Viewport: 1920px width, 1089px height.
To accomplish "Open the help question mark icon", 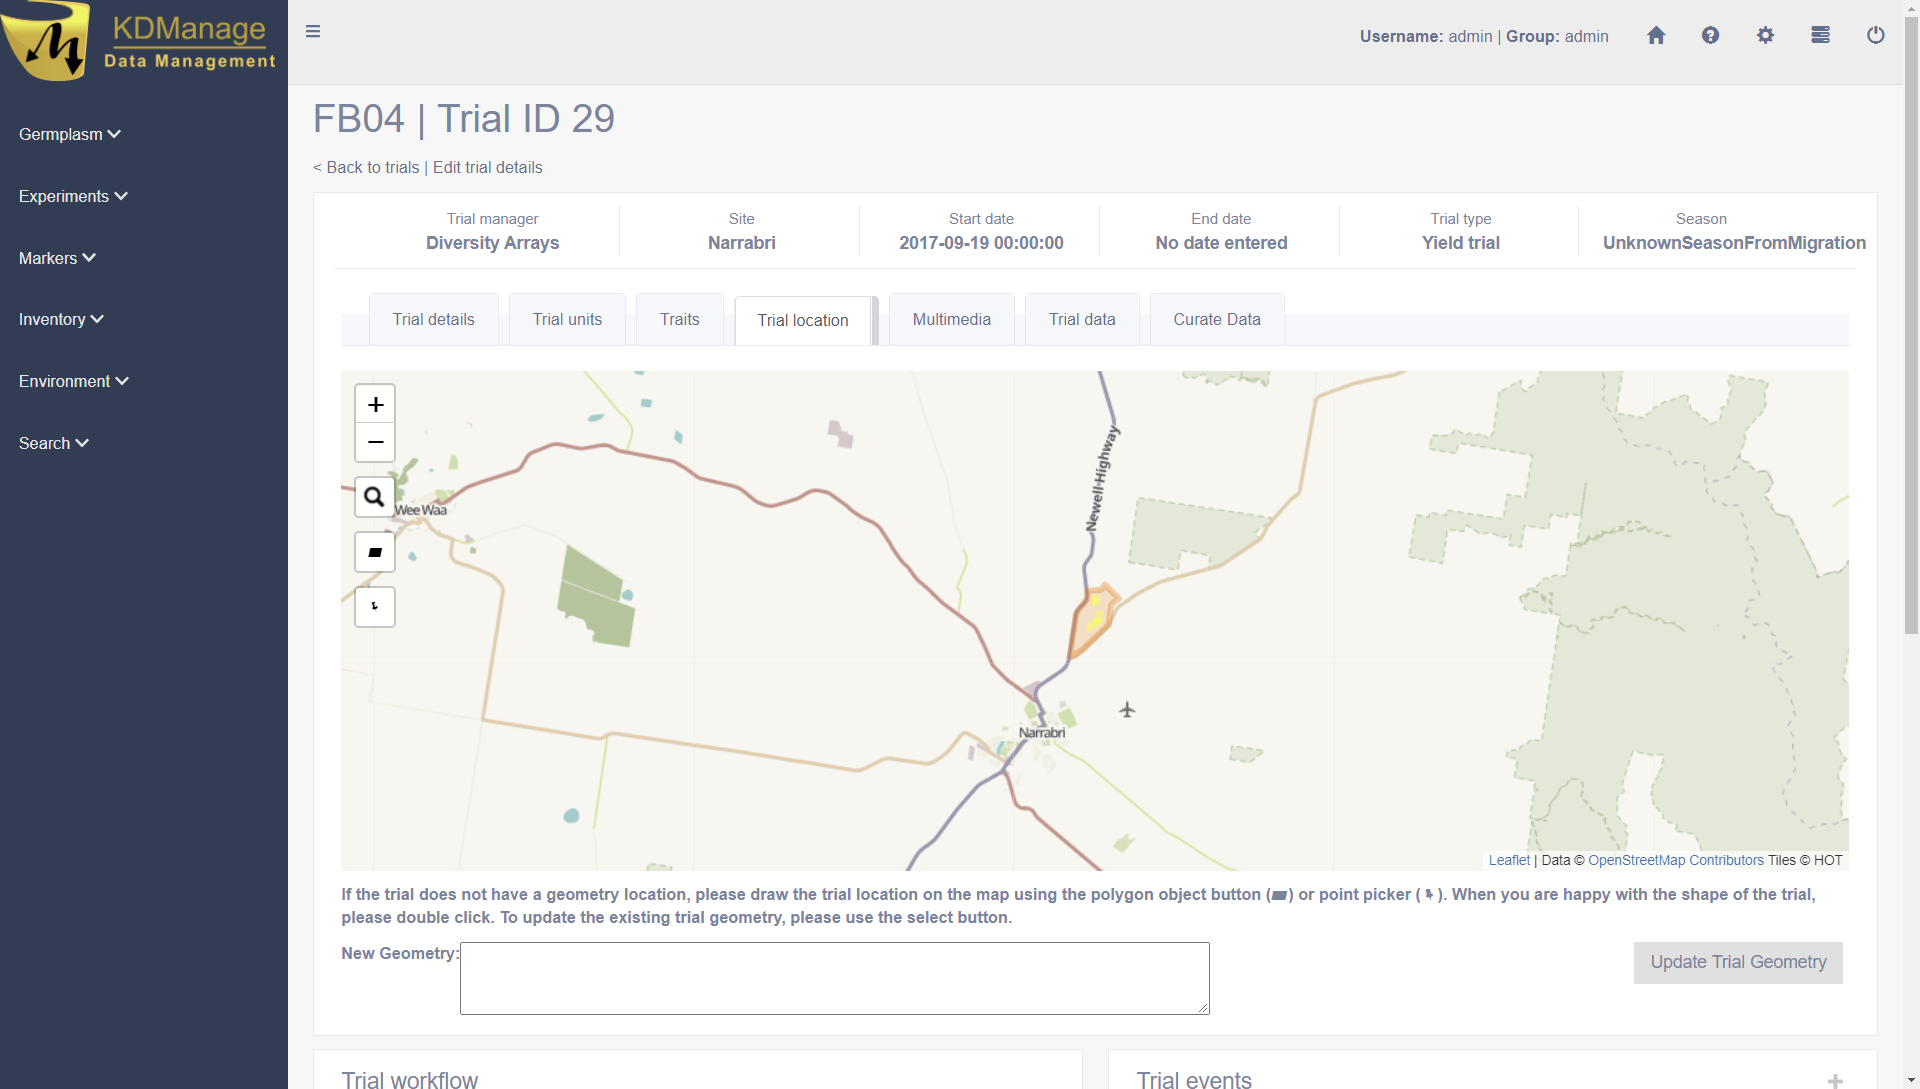I will (x=1710, y=36).
